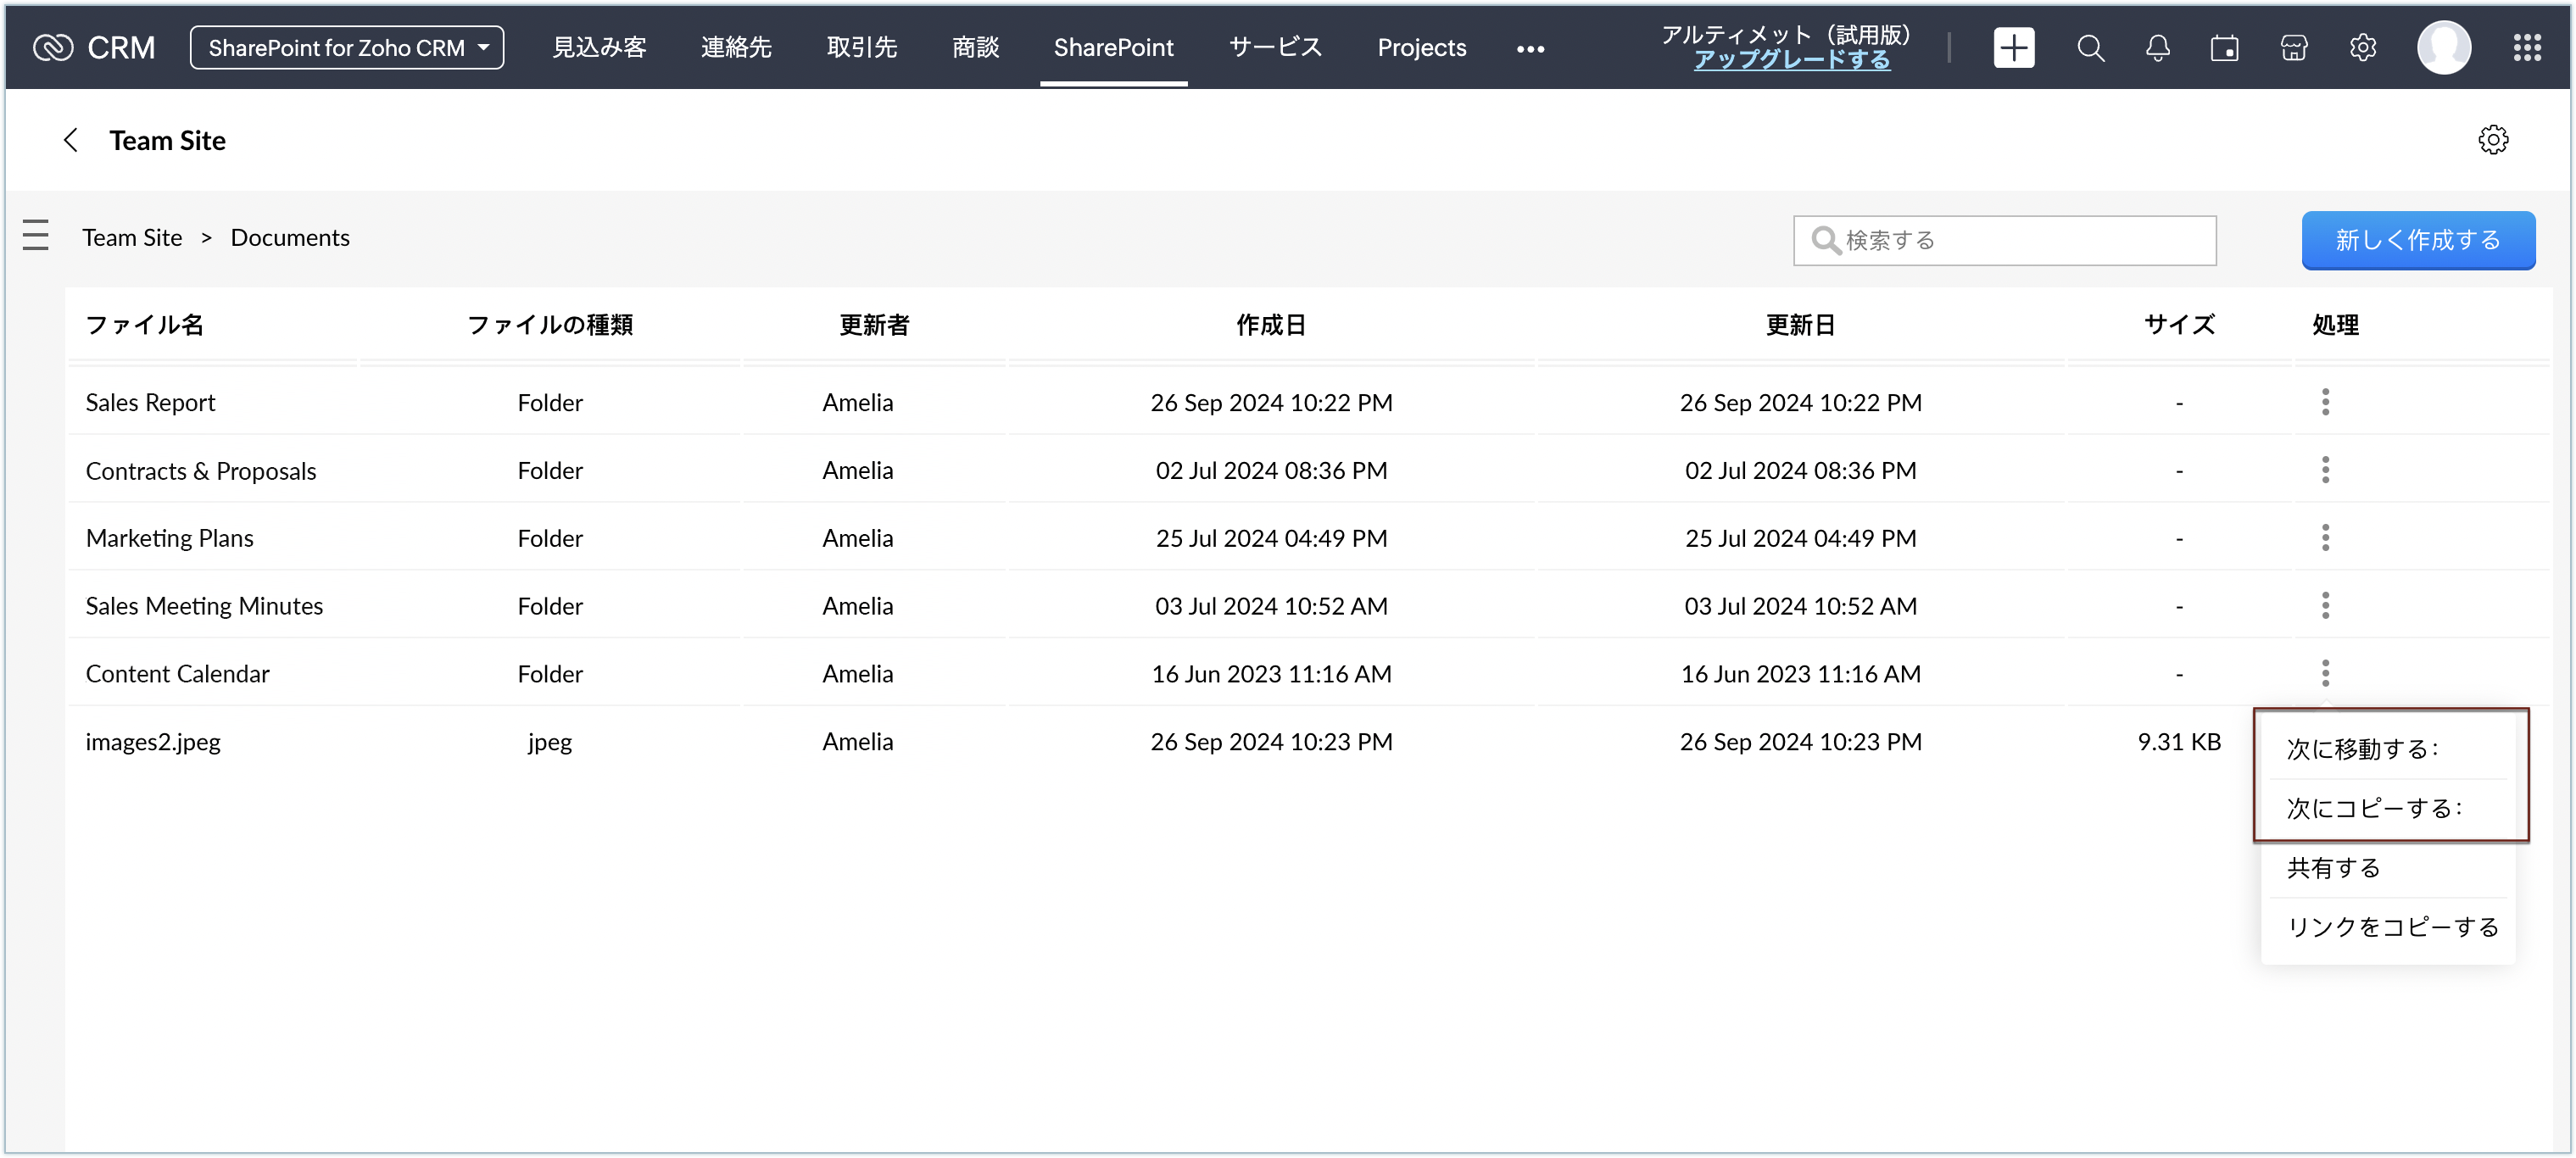Open actions menu for Marketing Plans
Screen dimensions: 2576x1158
2325,538
